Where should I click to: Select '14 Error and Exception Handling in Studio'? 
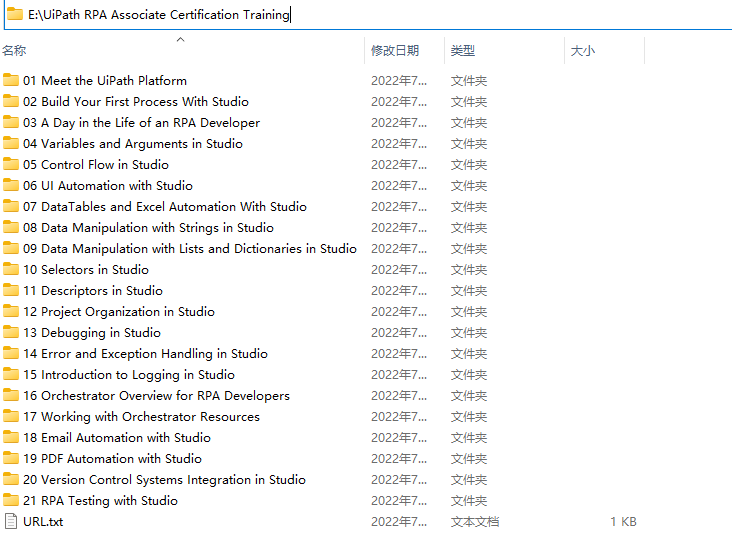pos(146,353)
